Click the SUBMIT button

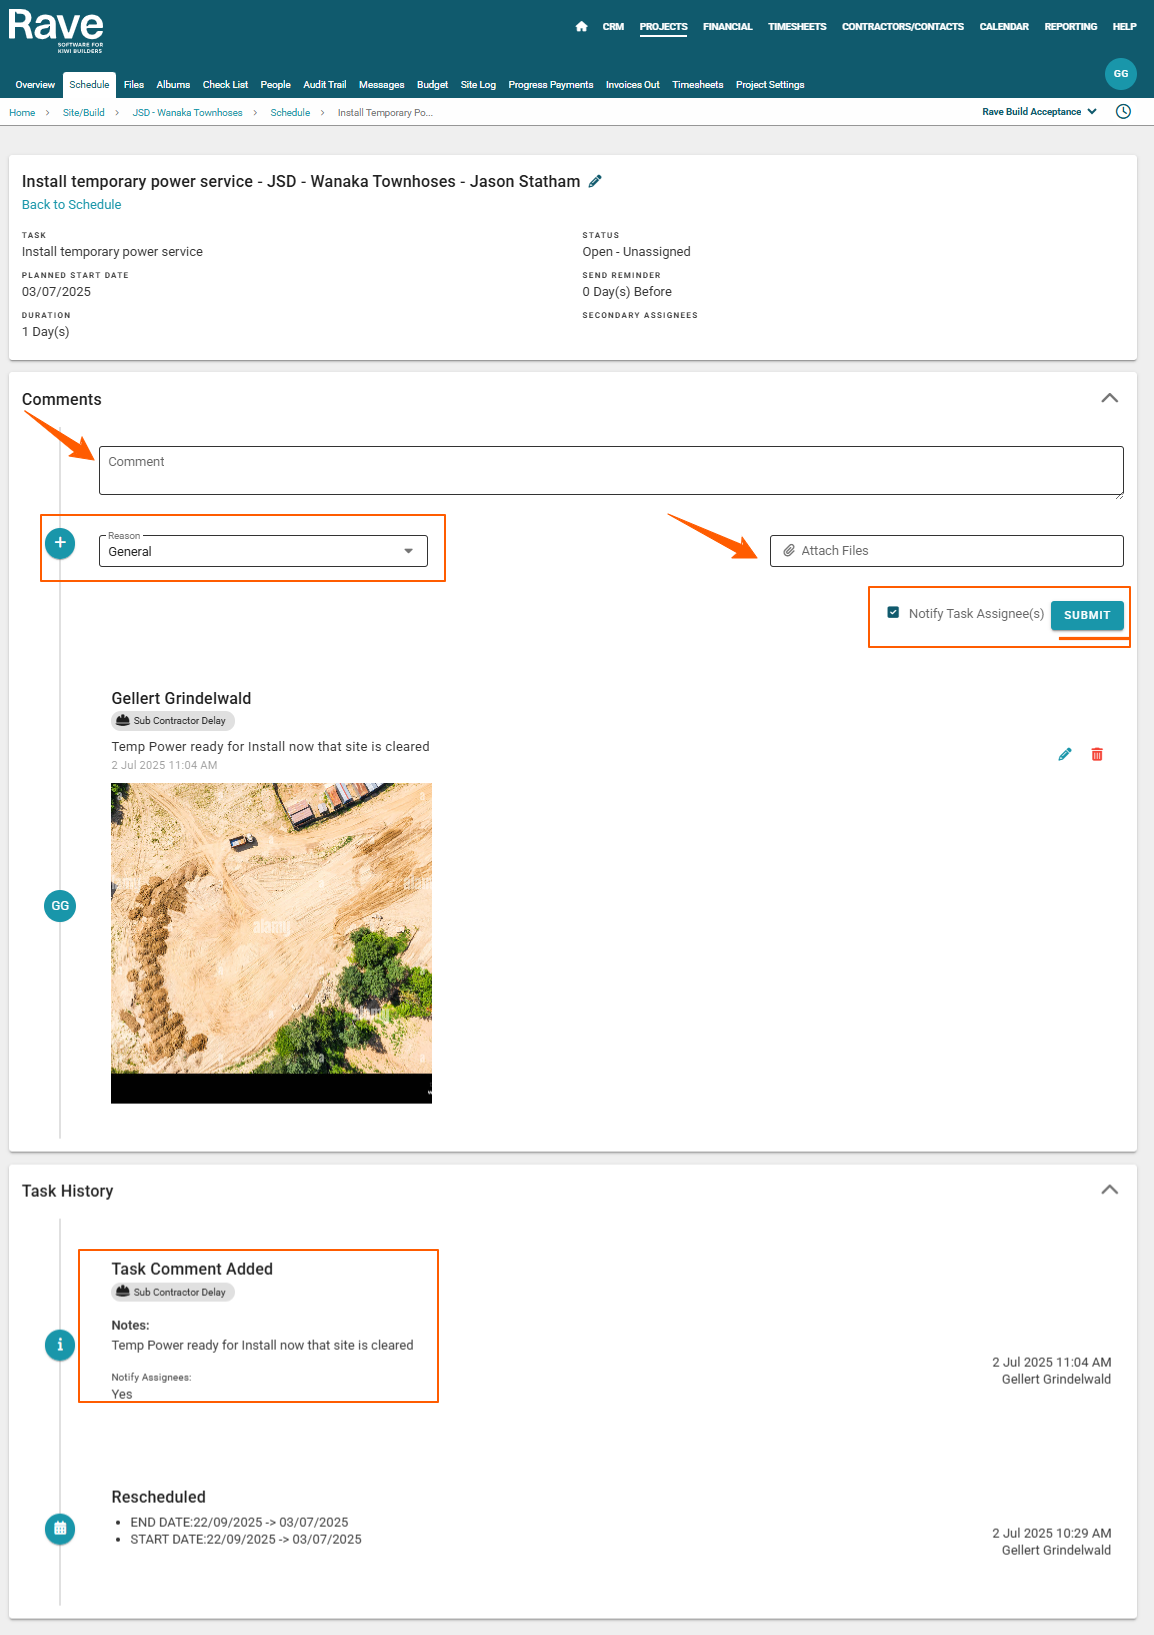pyautogui.click(x=1087, y=615)
